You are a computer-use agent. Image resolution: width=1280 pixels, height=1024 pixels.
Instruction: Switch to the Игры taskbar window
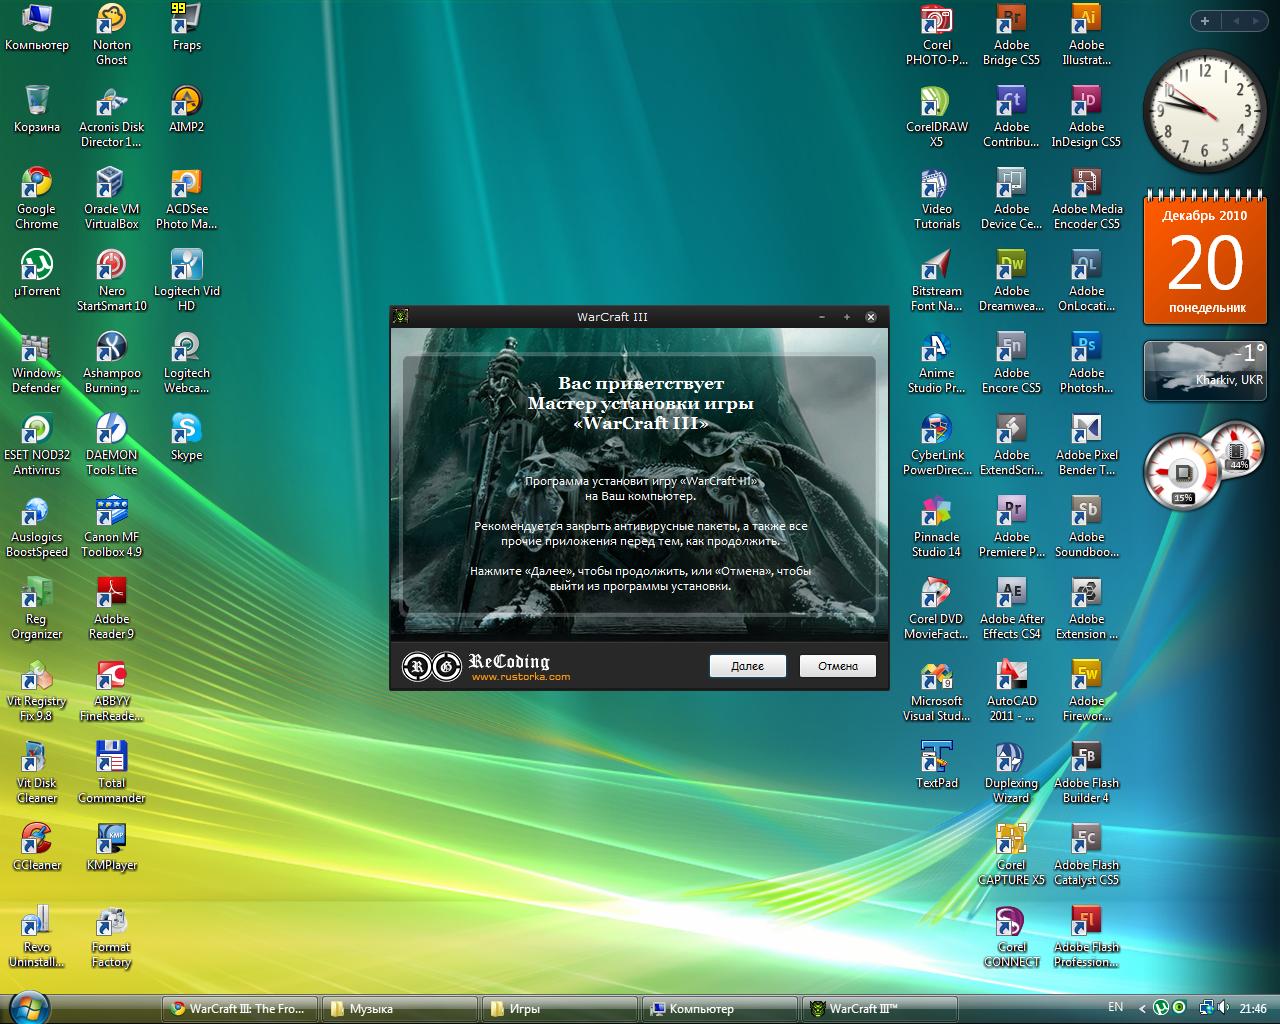click(x=558, y=1009)
